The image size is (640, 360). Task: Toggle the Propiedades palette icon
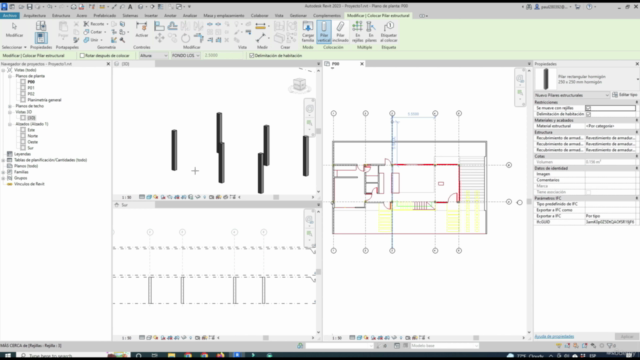(x=41, y=38)
